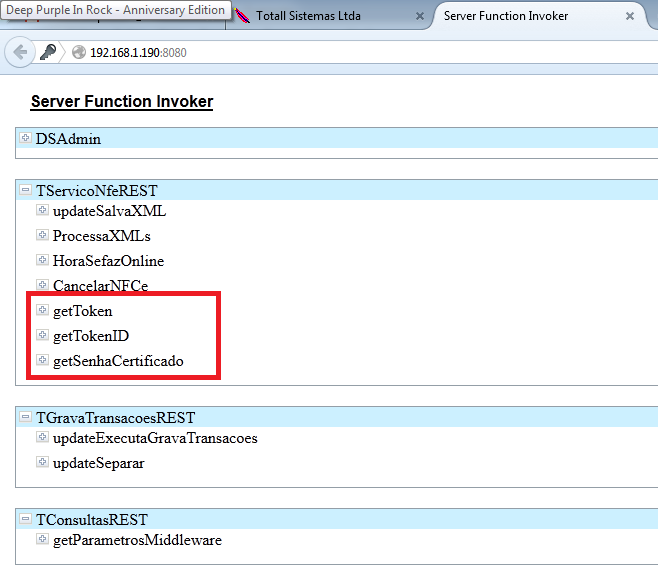The image size is (658, 579).
Task: Click the HoraSefazOnline label
Action: tap(109, 261)
